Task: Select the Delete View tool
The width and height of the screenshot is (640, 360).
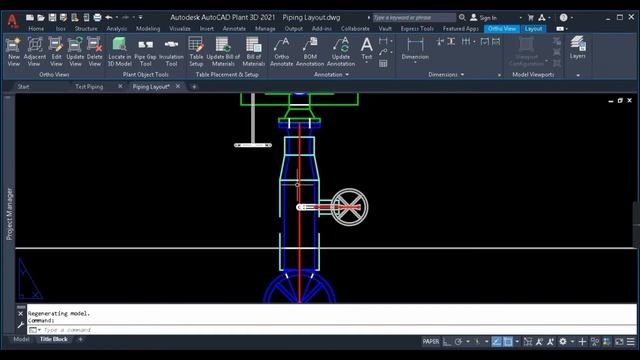Action: tap(95, 51)
